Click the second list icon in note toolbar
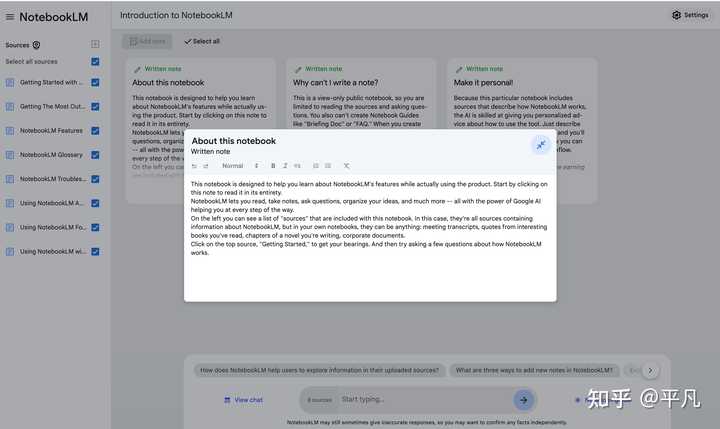Image resolution: width=720 pixels, height=429 pixels. coord(328,166)
